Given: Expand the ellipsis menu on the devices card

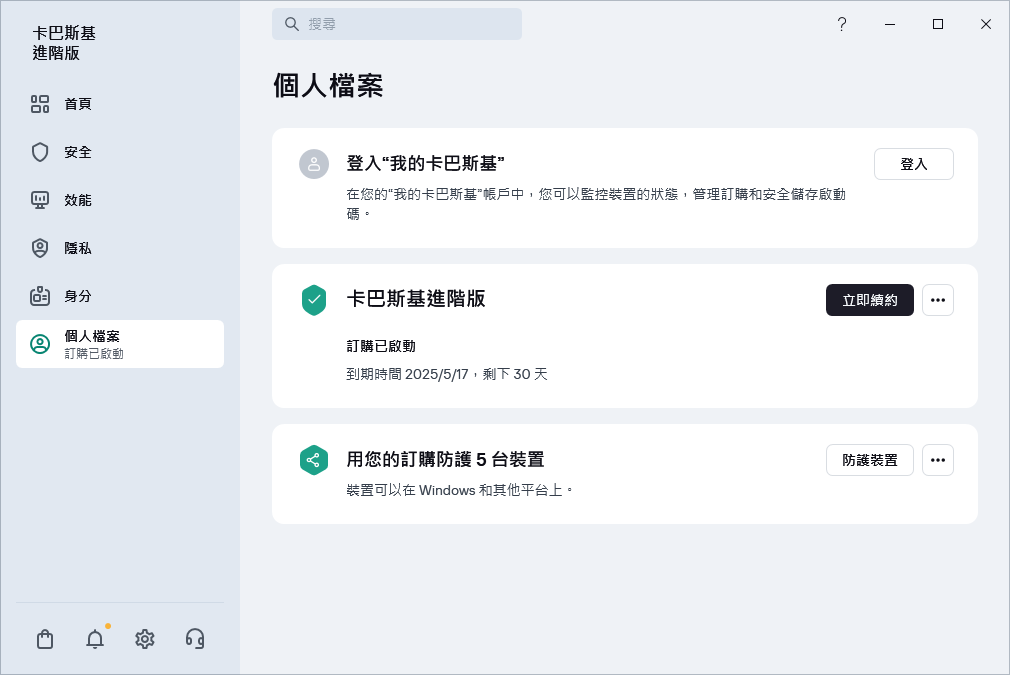Looking at the screenshot, I should click(938, 460).
